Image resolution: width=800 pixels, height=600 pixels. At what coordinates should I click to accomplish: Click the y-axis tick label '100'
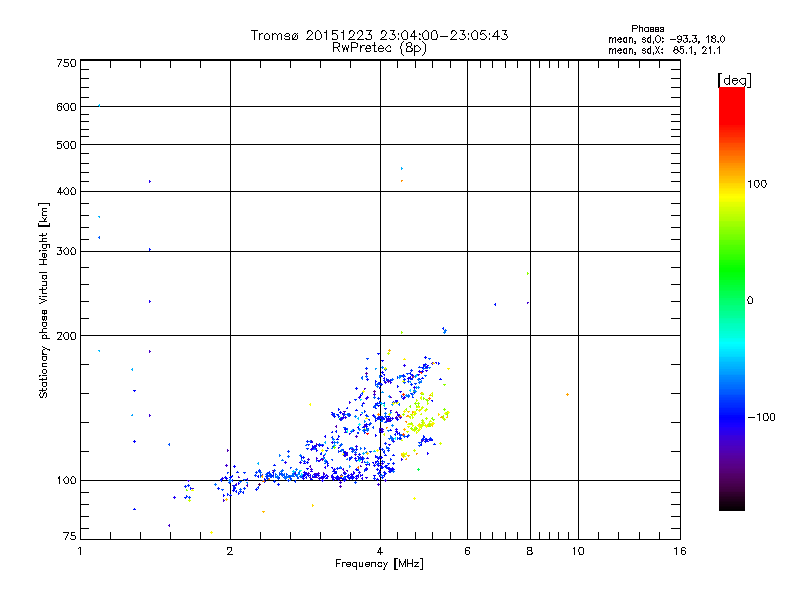[x=66, y=480]
